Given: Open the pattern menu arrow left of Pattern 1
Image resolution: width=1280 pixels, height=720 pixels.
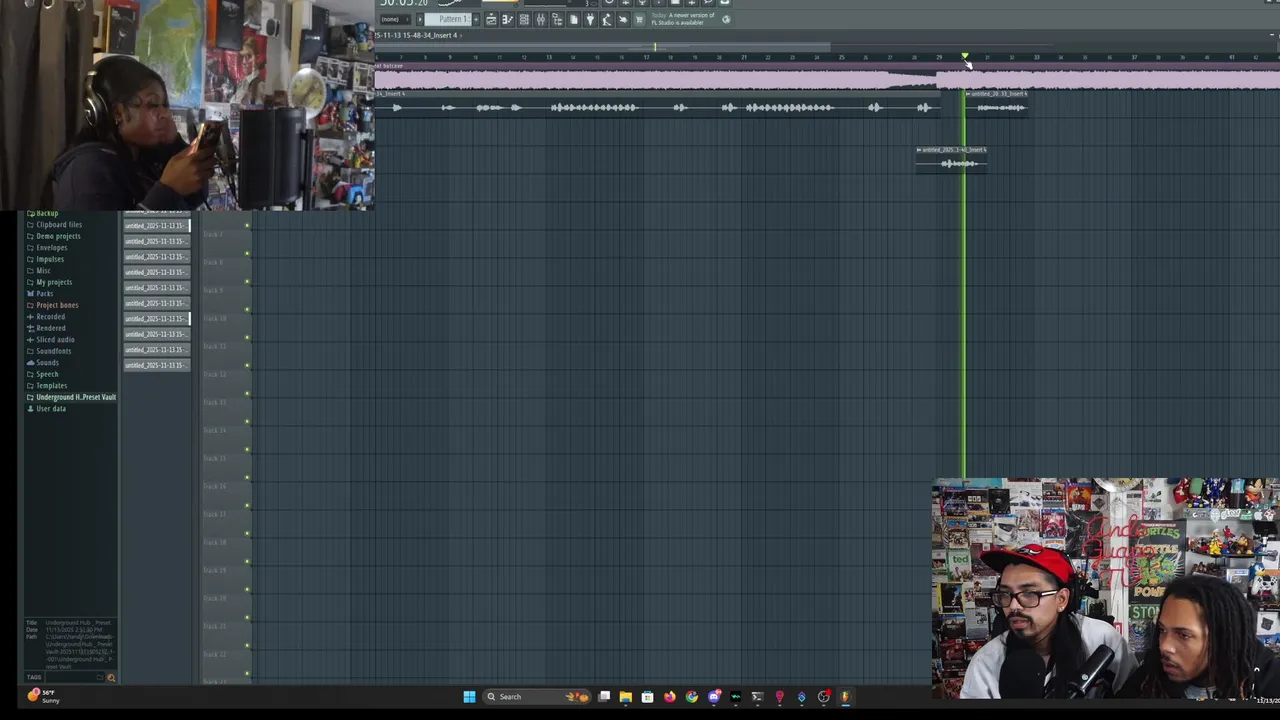Looking at the screenshot, I should pyautogui.click(x=420, y=19).
